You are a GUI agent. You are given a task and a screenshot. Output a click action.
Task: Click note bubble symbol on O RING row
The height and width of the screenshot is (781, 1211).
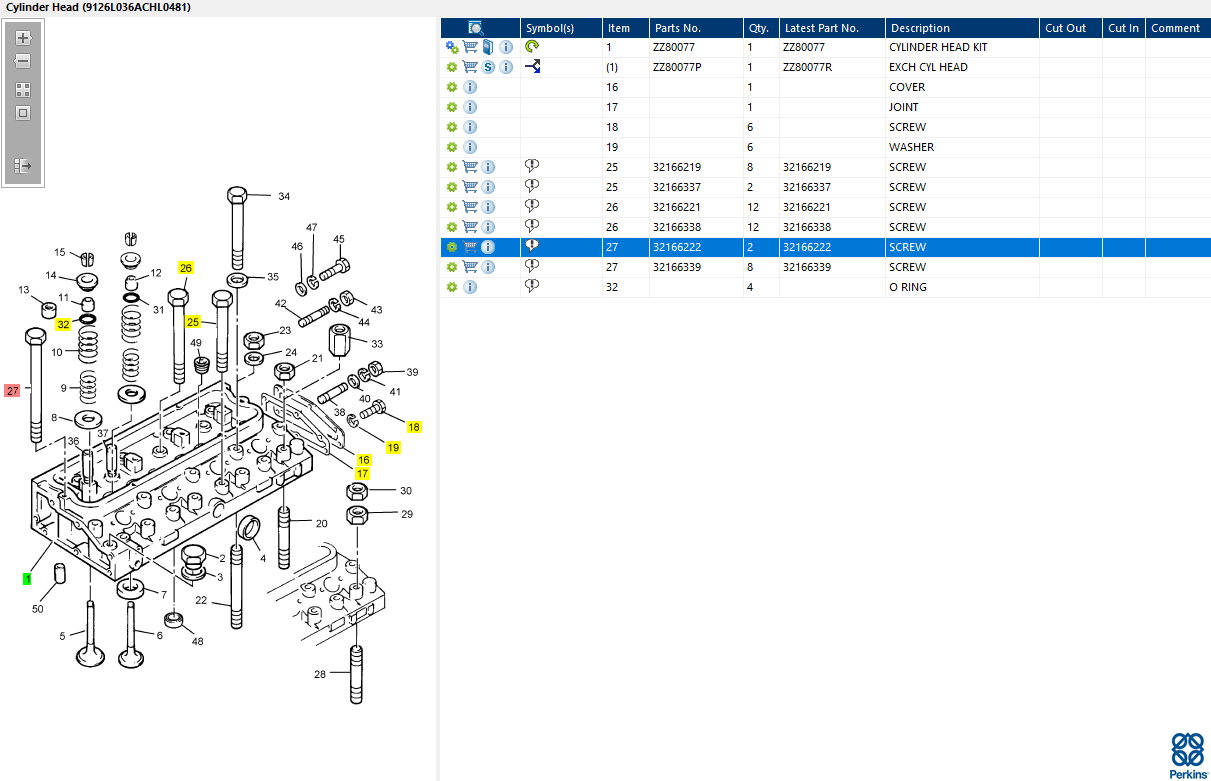(x=532, y=286)
